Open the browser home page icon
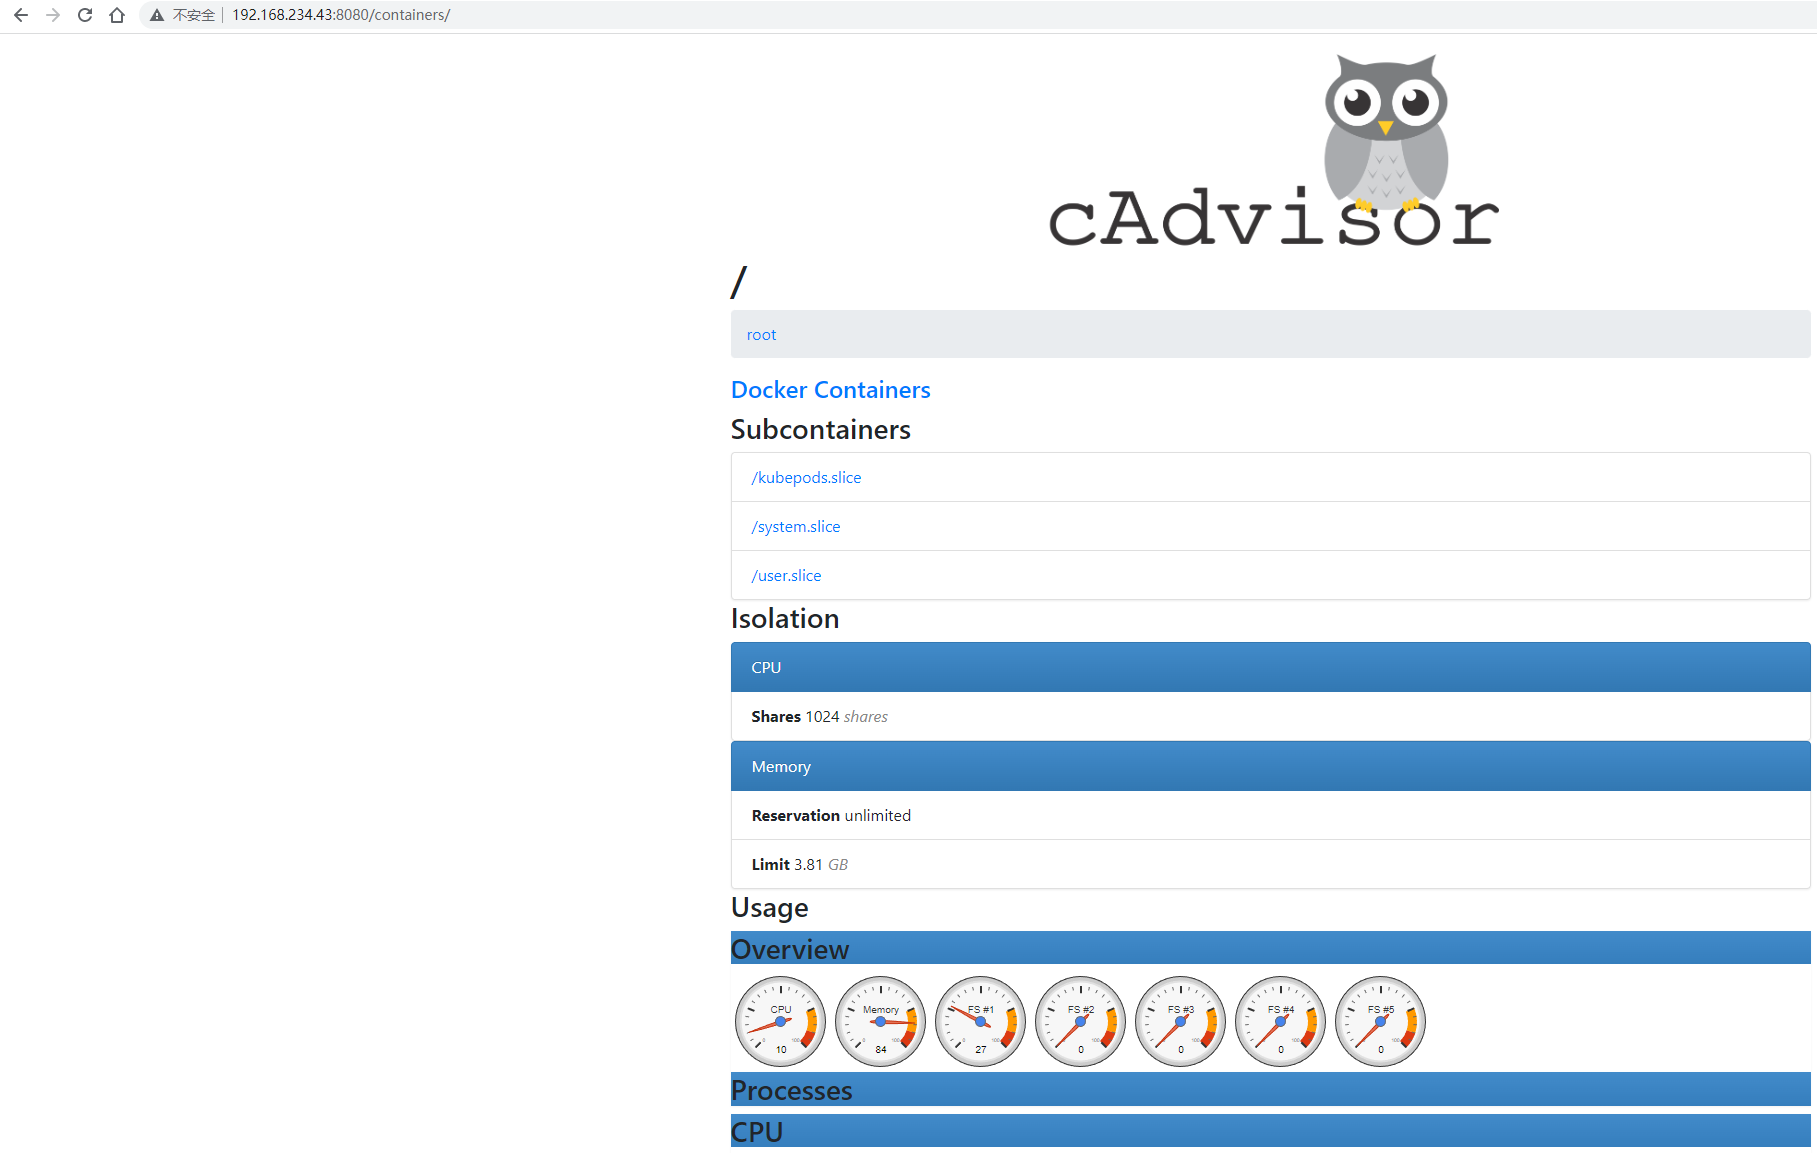 [x=117, y=15]
